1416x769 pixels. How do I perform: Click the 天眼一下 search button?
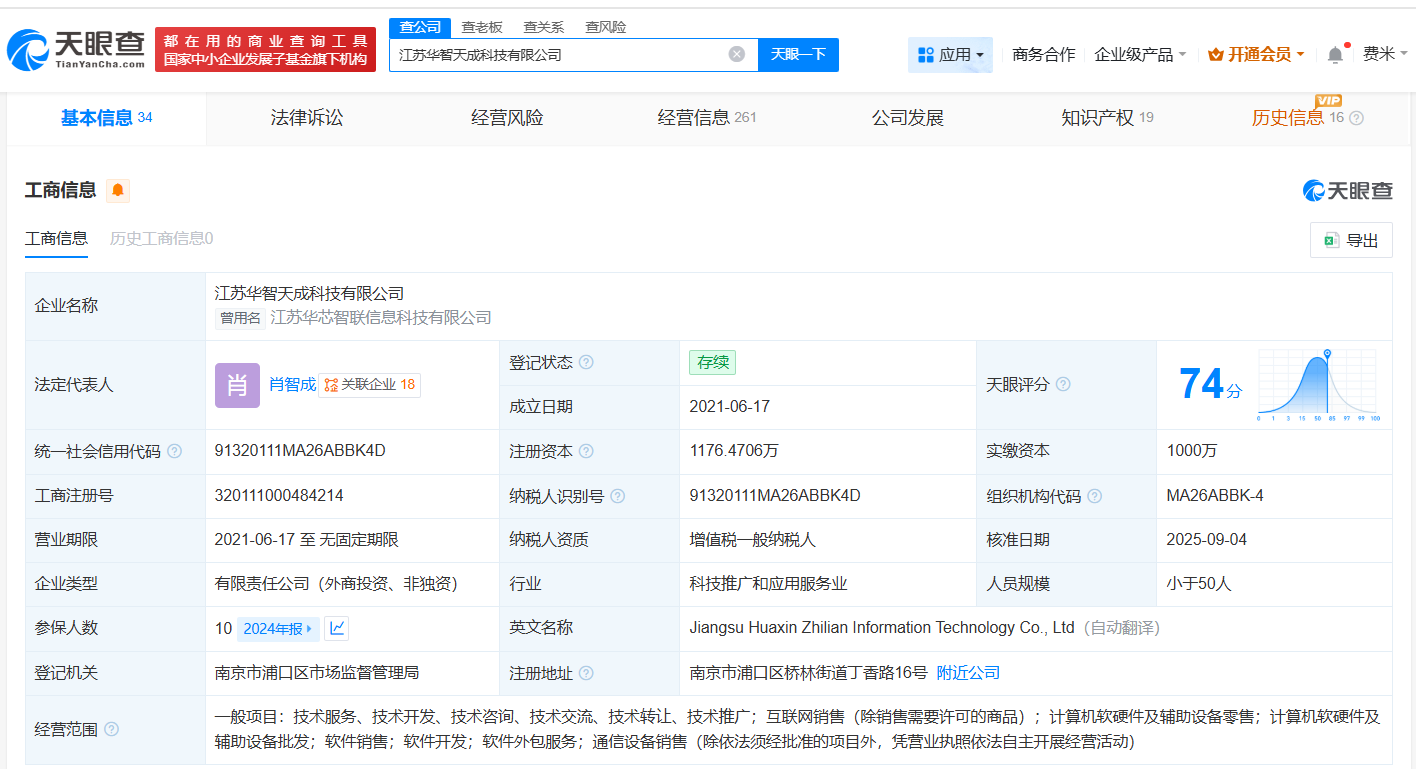tap(798, 55)
